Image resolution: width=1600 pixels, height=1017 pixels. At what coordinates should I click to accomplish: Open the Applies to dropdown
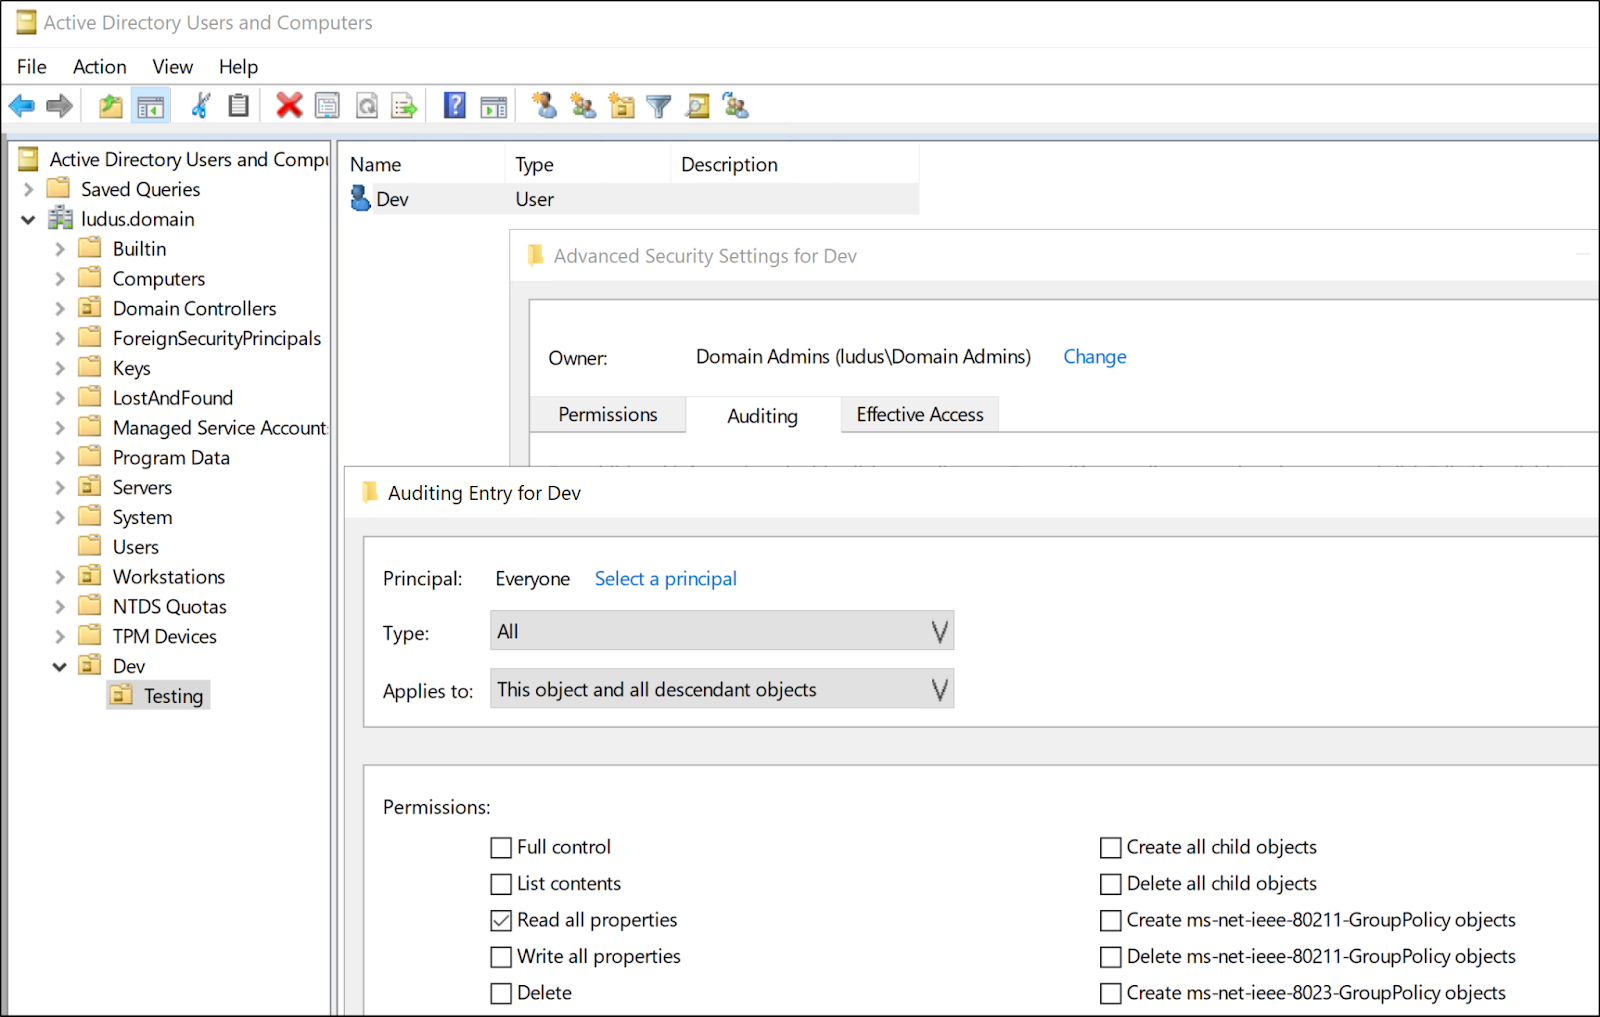pos(722,689)
